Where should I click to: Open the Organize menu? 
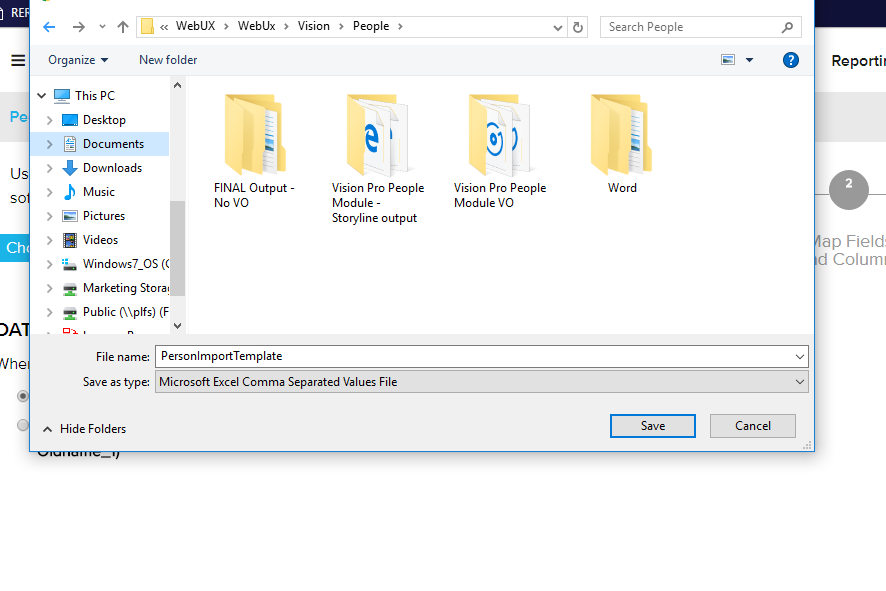(x=78, y=60)
